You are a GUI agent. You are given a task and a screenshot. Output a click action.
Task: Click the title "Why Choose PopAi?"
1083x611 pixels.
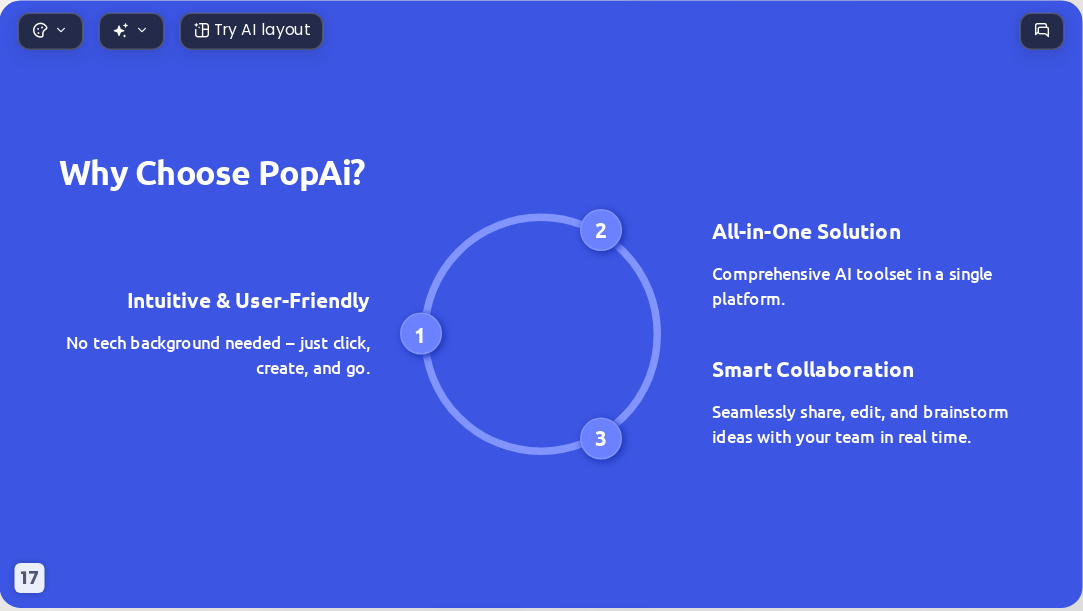tap(212, 173)
